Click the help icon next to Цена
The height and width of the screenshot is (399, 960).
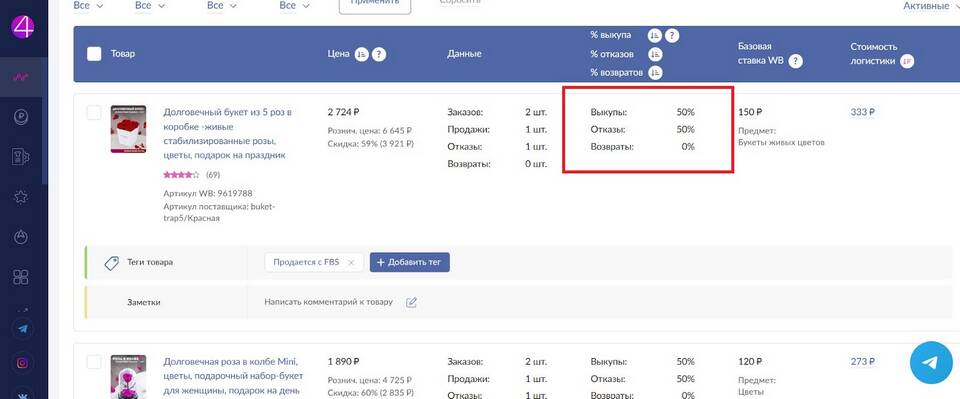tap(380, 54)
